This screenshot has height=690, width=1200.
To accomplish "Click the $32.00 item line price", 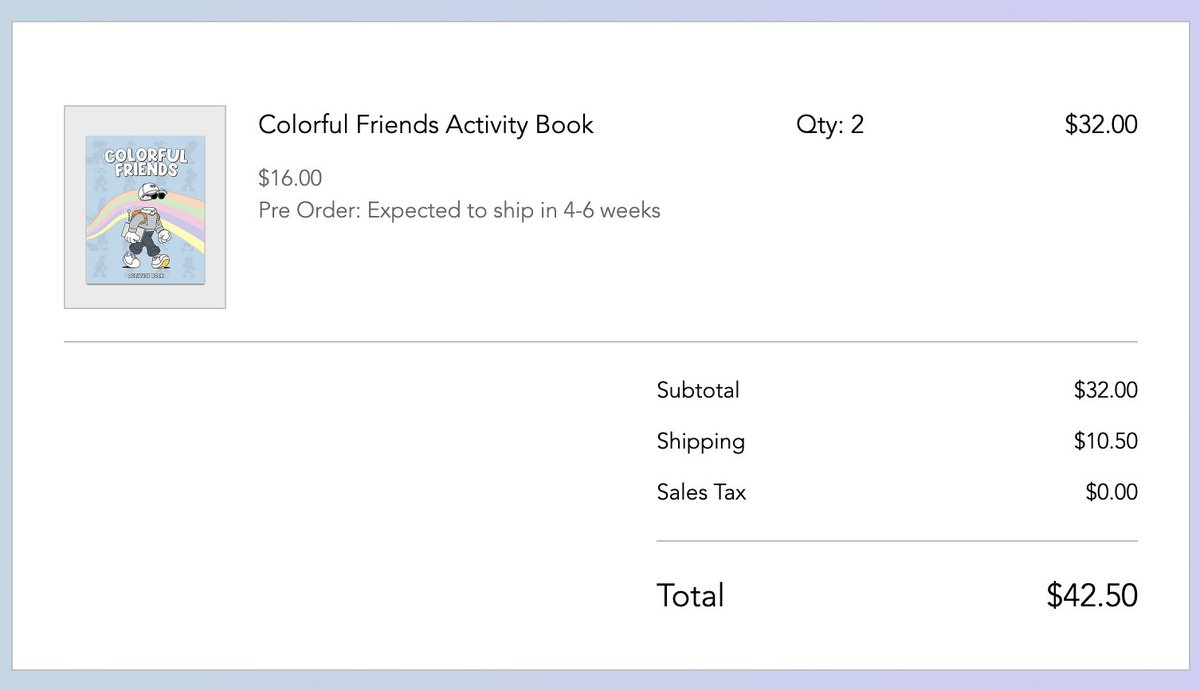I will click(1101, 125).
